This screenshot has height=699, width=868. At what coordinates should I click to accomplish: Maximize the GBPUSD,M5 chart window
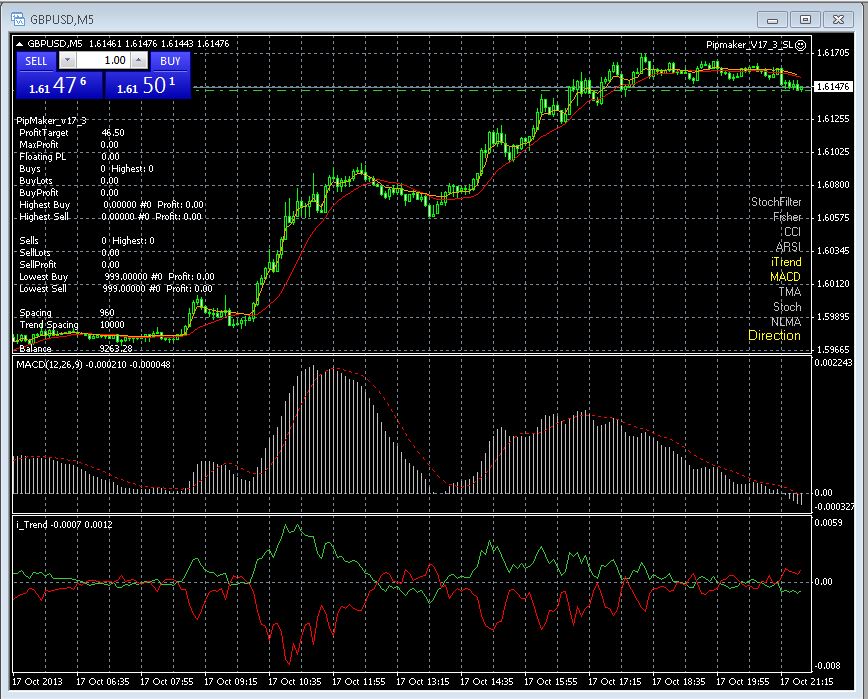point(805,19)
